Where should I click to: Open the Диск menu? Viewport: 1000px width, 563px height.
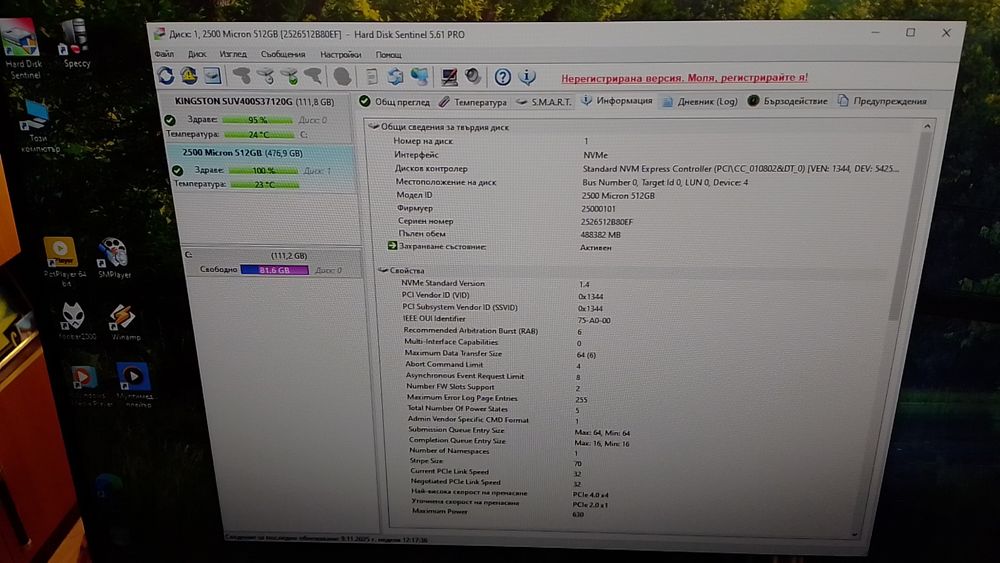[197, 54]
